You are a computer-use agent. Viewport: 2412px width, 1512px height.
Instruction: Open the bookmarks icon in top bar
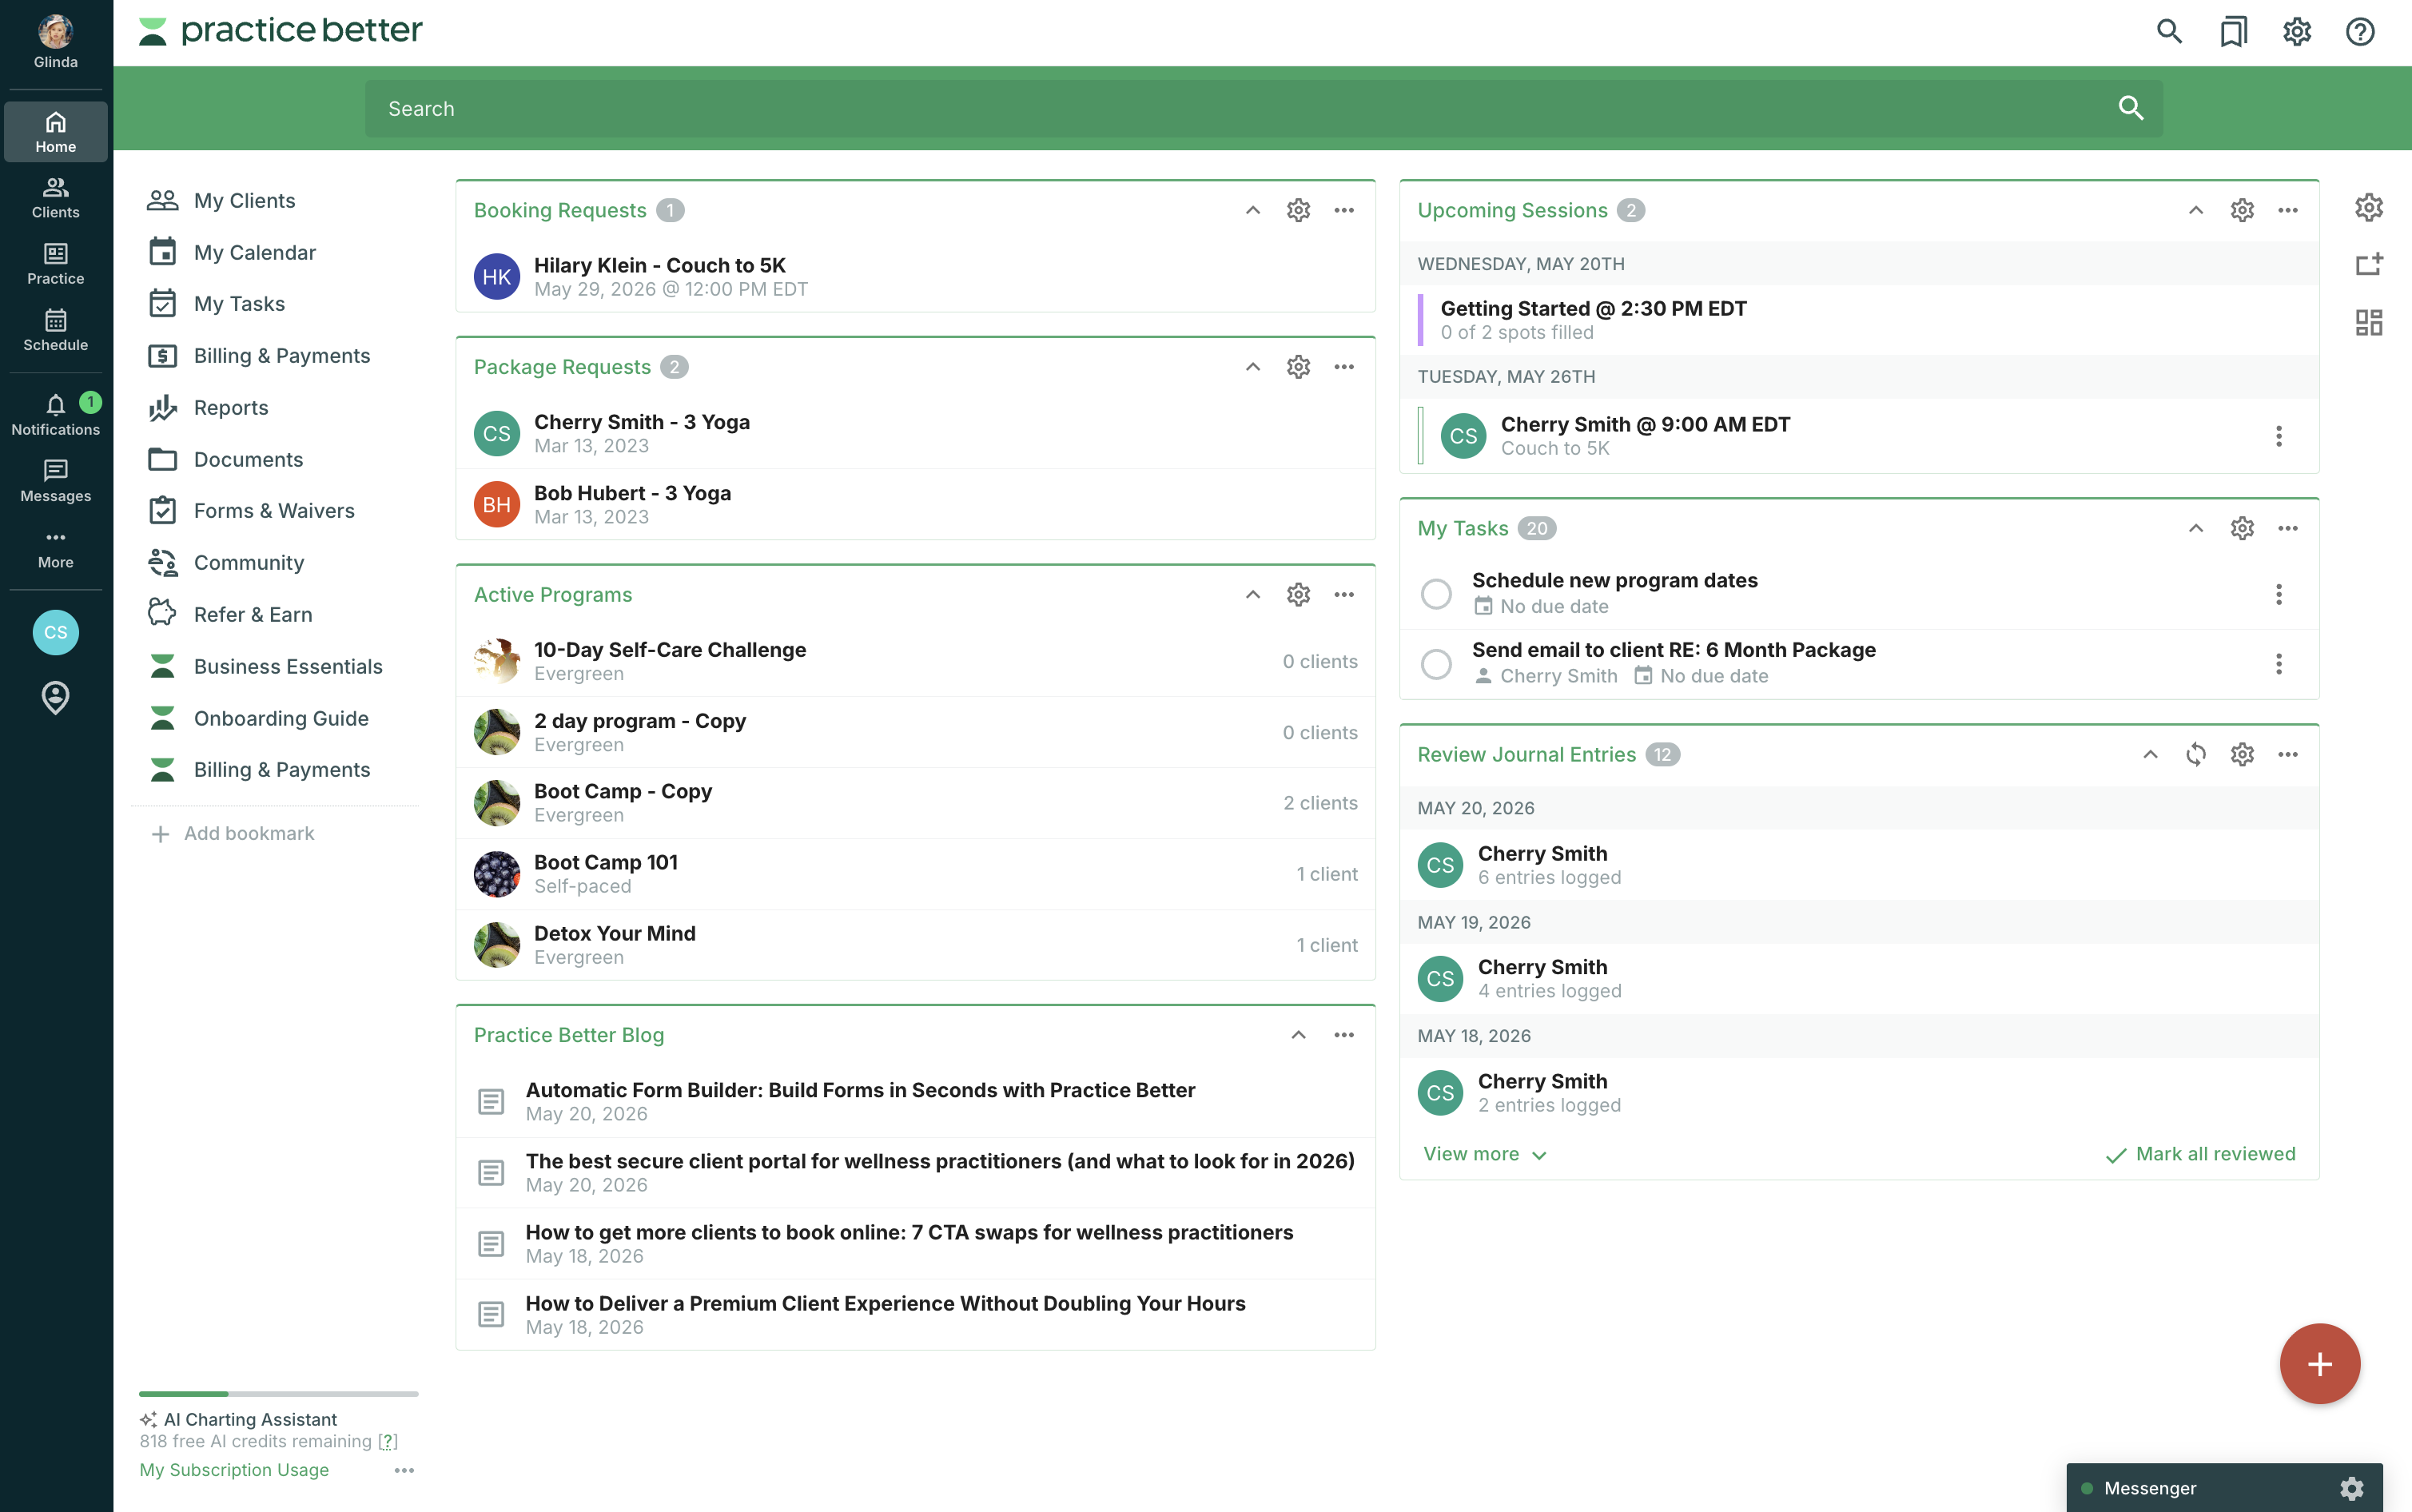tap(2233, 31)
